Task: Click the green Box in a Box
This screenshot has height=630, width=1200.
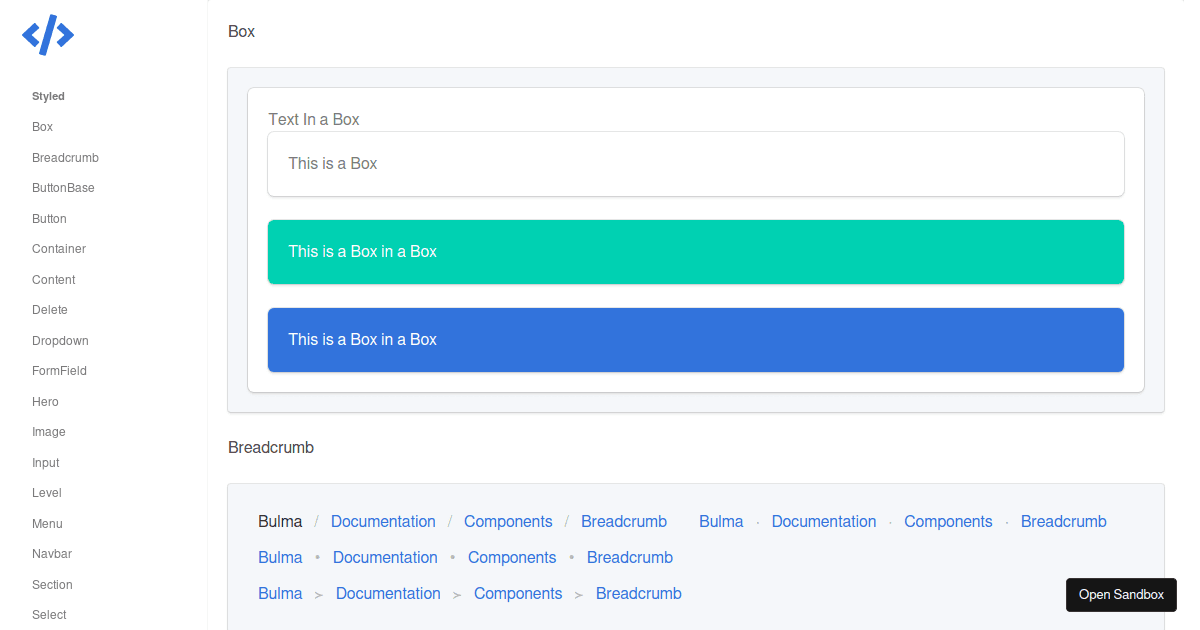Action: point(695,252)
